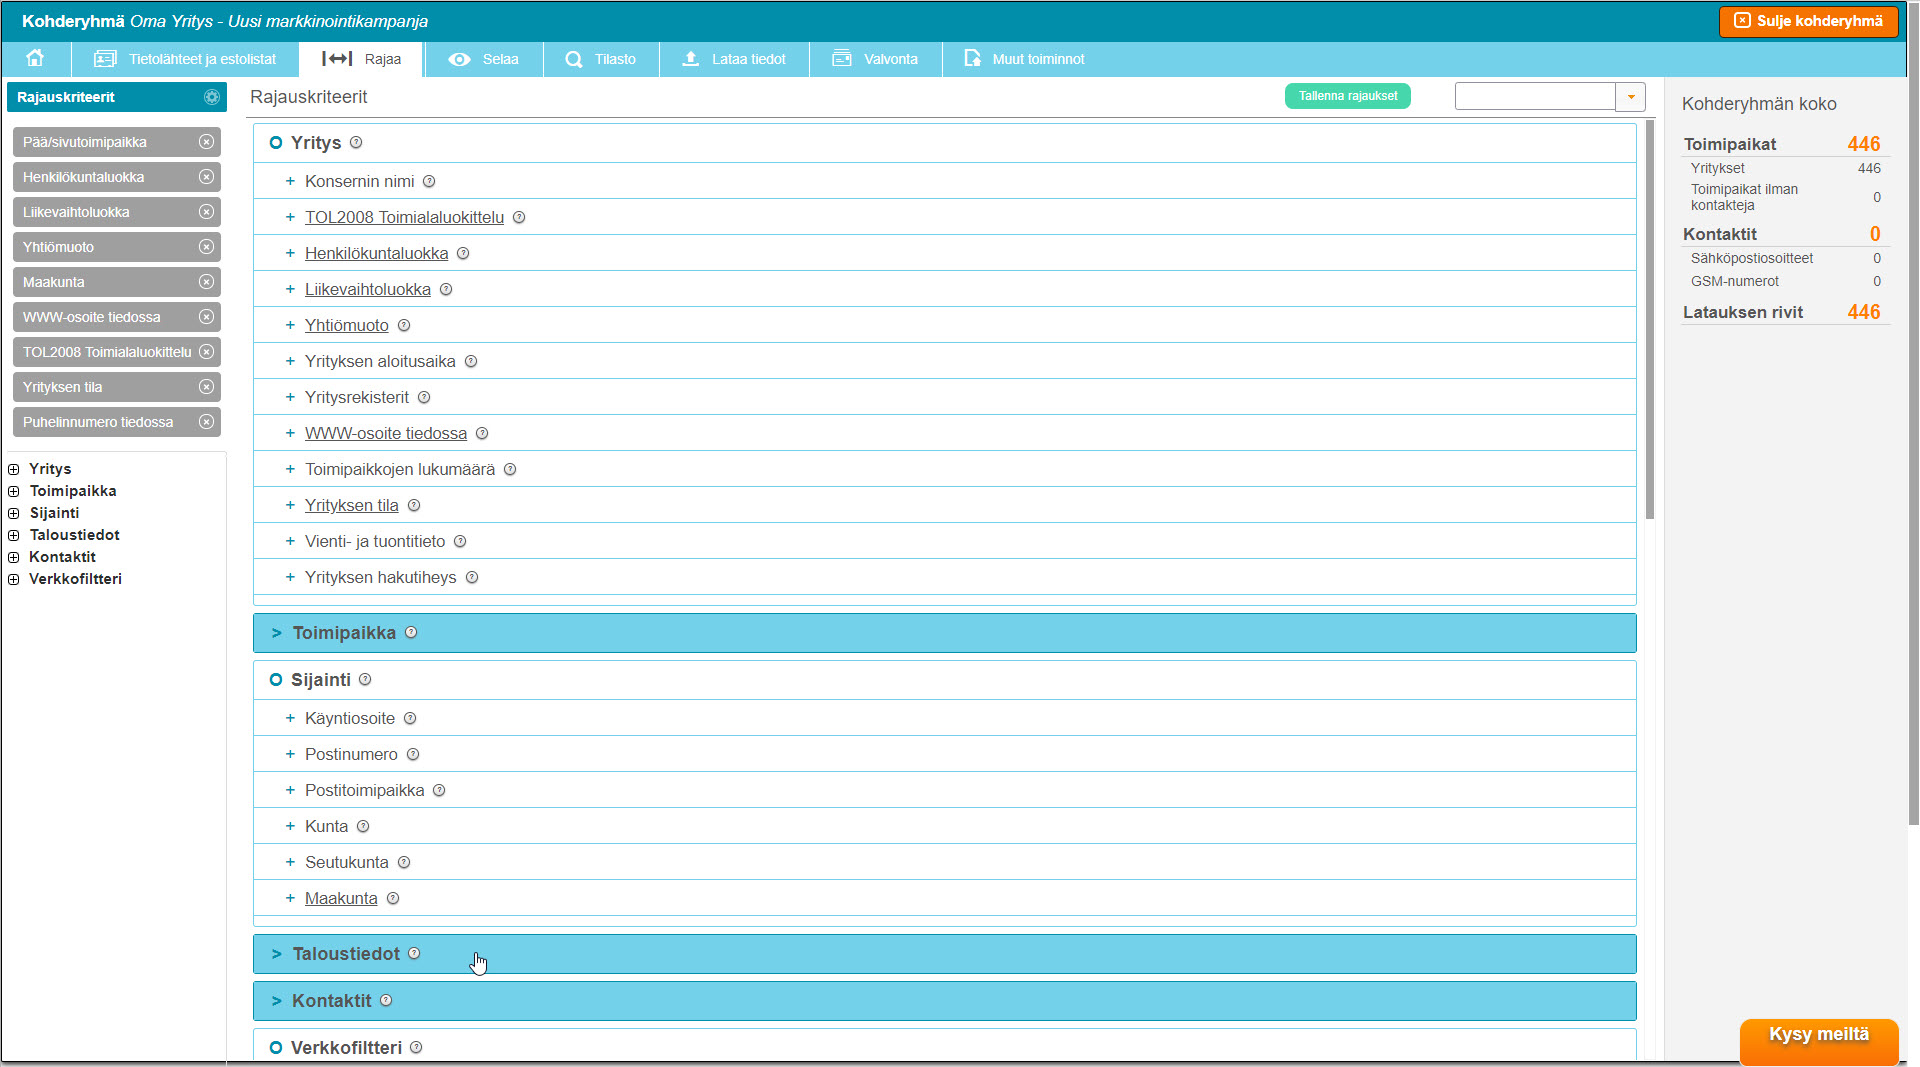The image size is (1920, 1067).
Task: Open the Maakunta criterion link in the Sijainti list
Action: click(x=341, y=898)
